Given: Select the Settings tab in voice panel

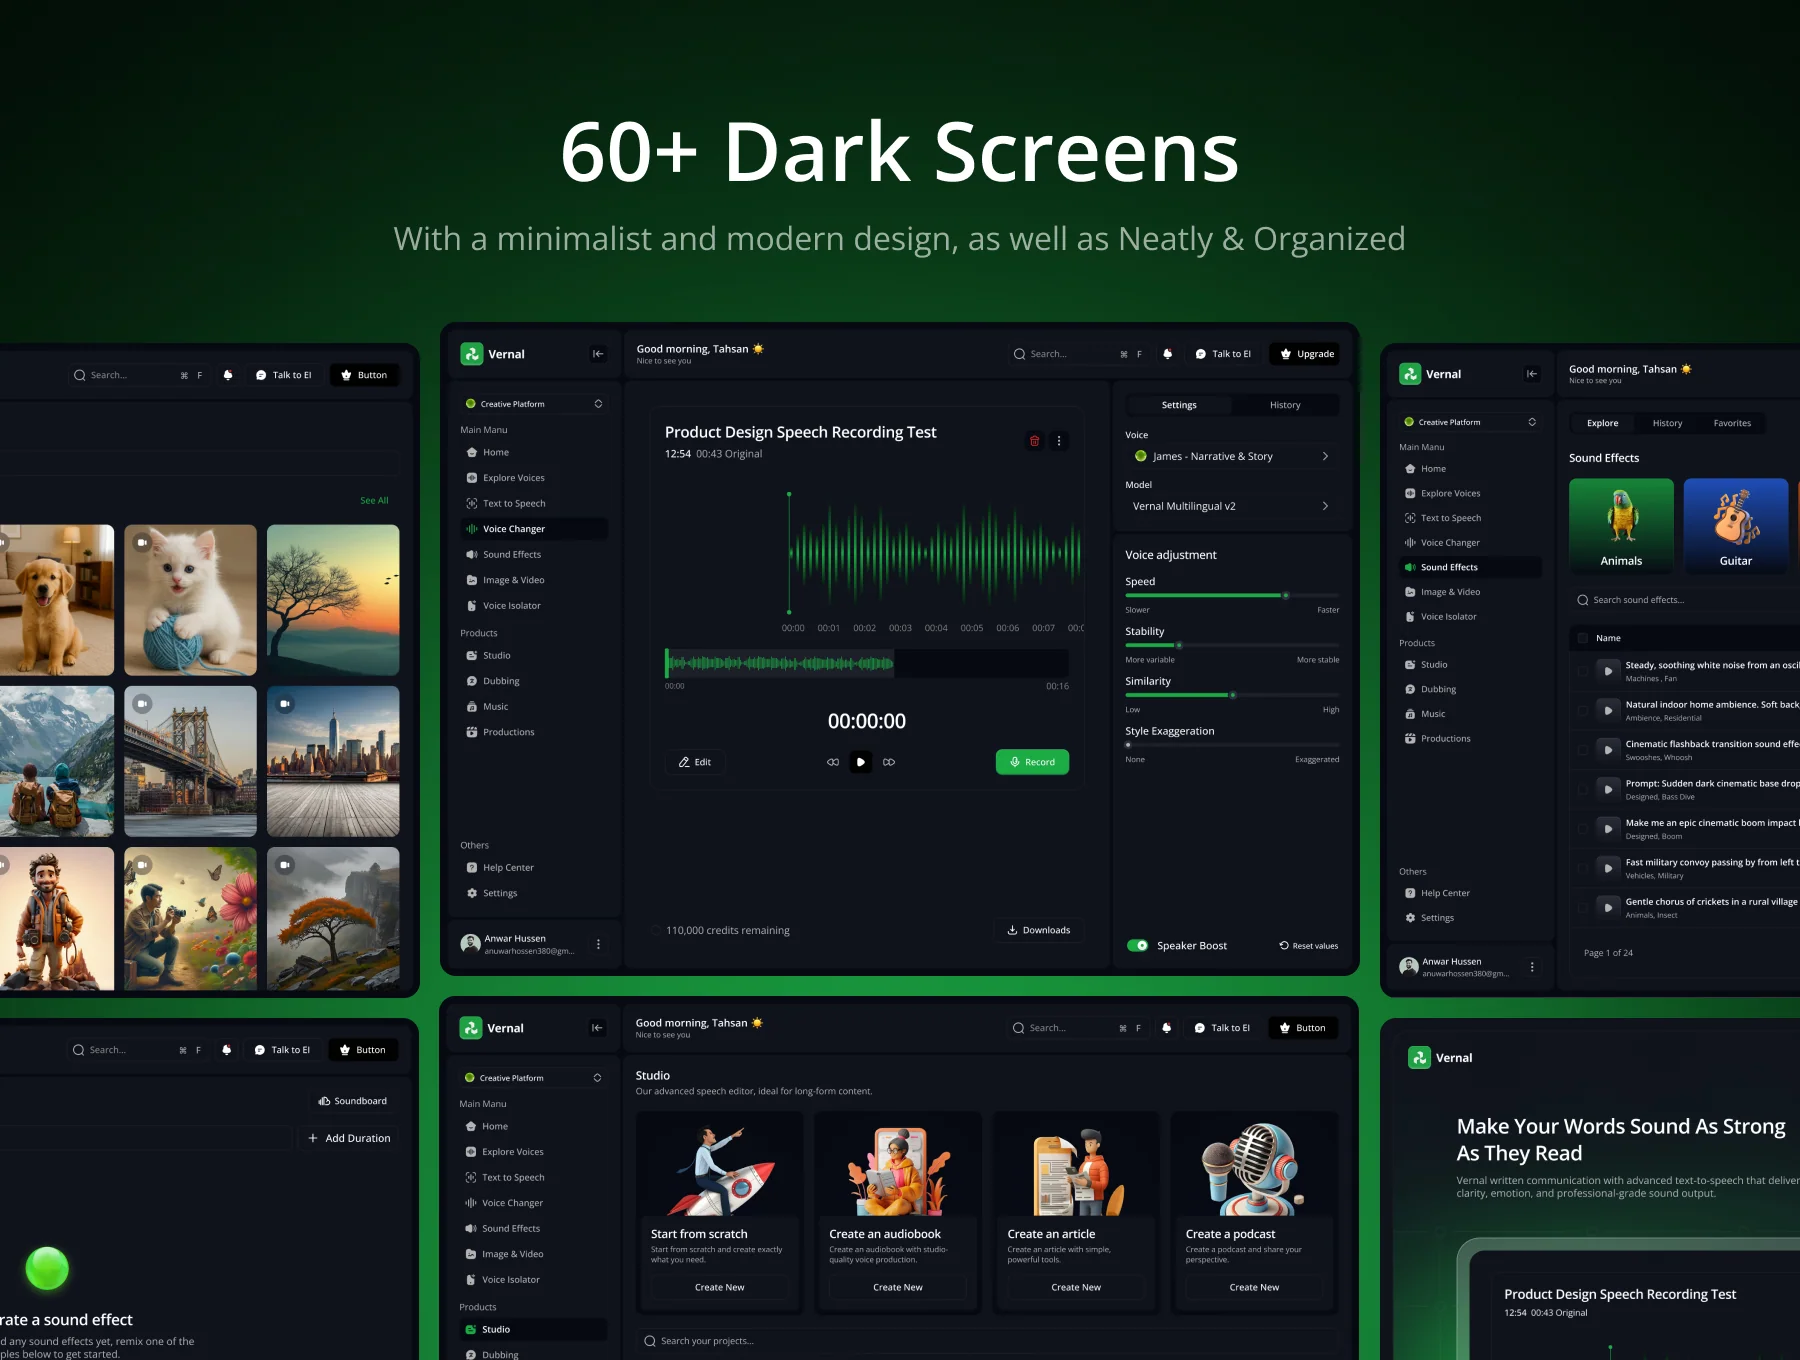Looking at the screenshot, I should (1179, 405).
